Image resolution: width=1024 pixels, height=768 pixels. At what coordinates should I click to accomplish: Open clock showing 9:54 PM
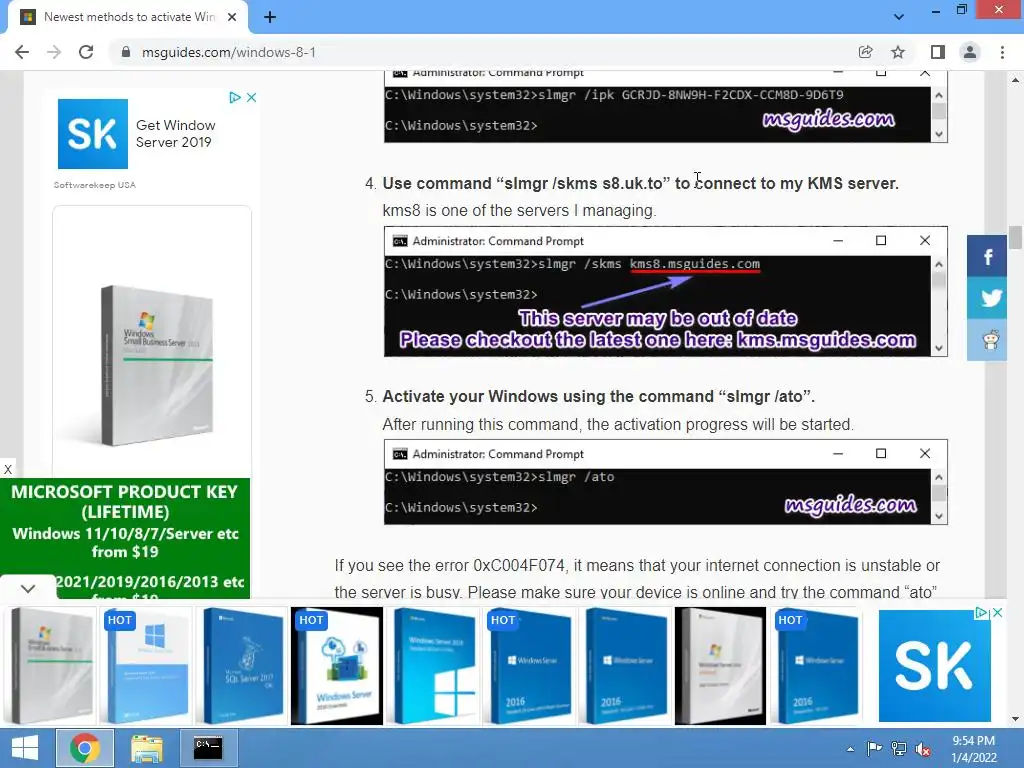click(973, 748)
